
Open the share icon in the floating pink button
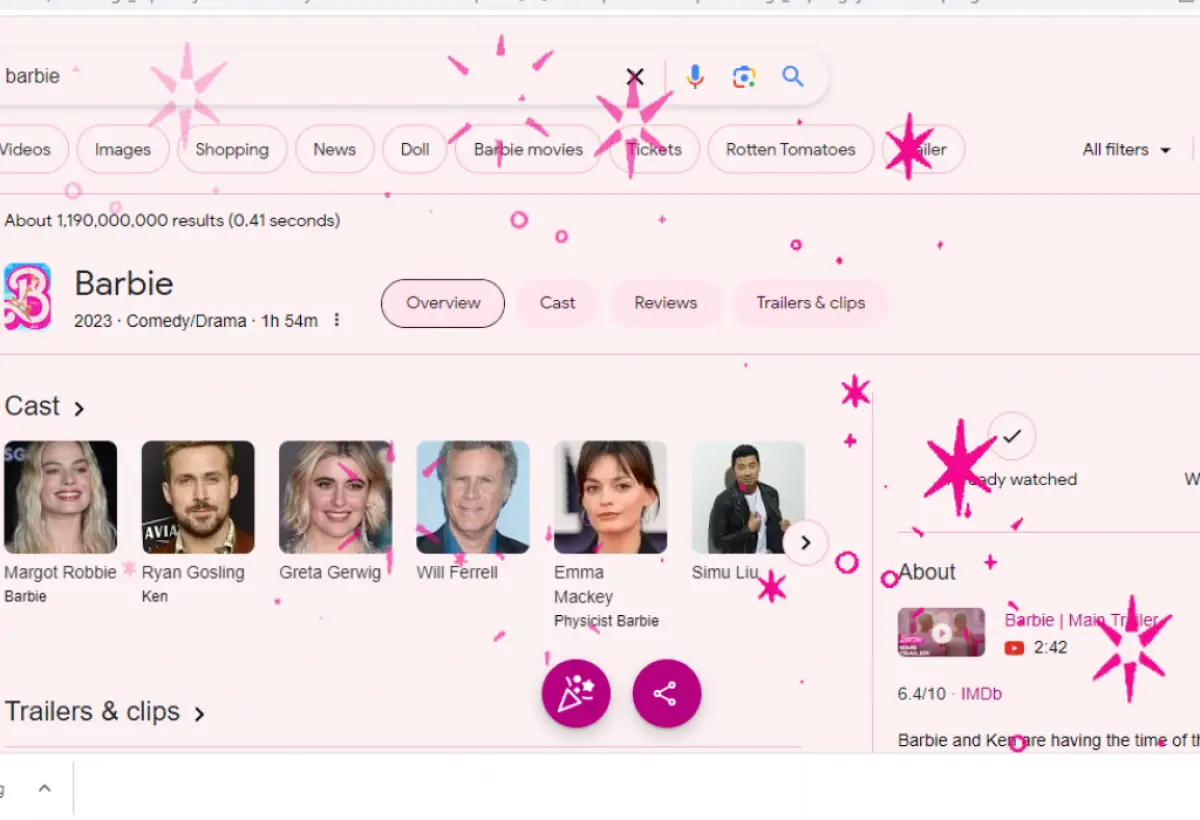pos(666,693)
